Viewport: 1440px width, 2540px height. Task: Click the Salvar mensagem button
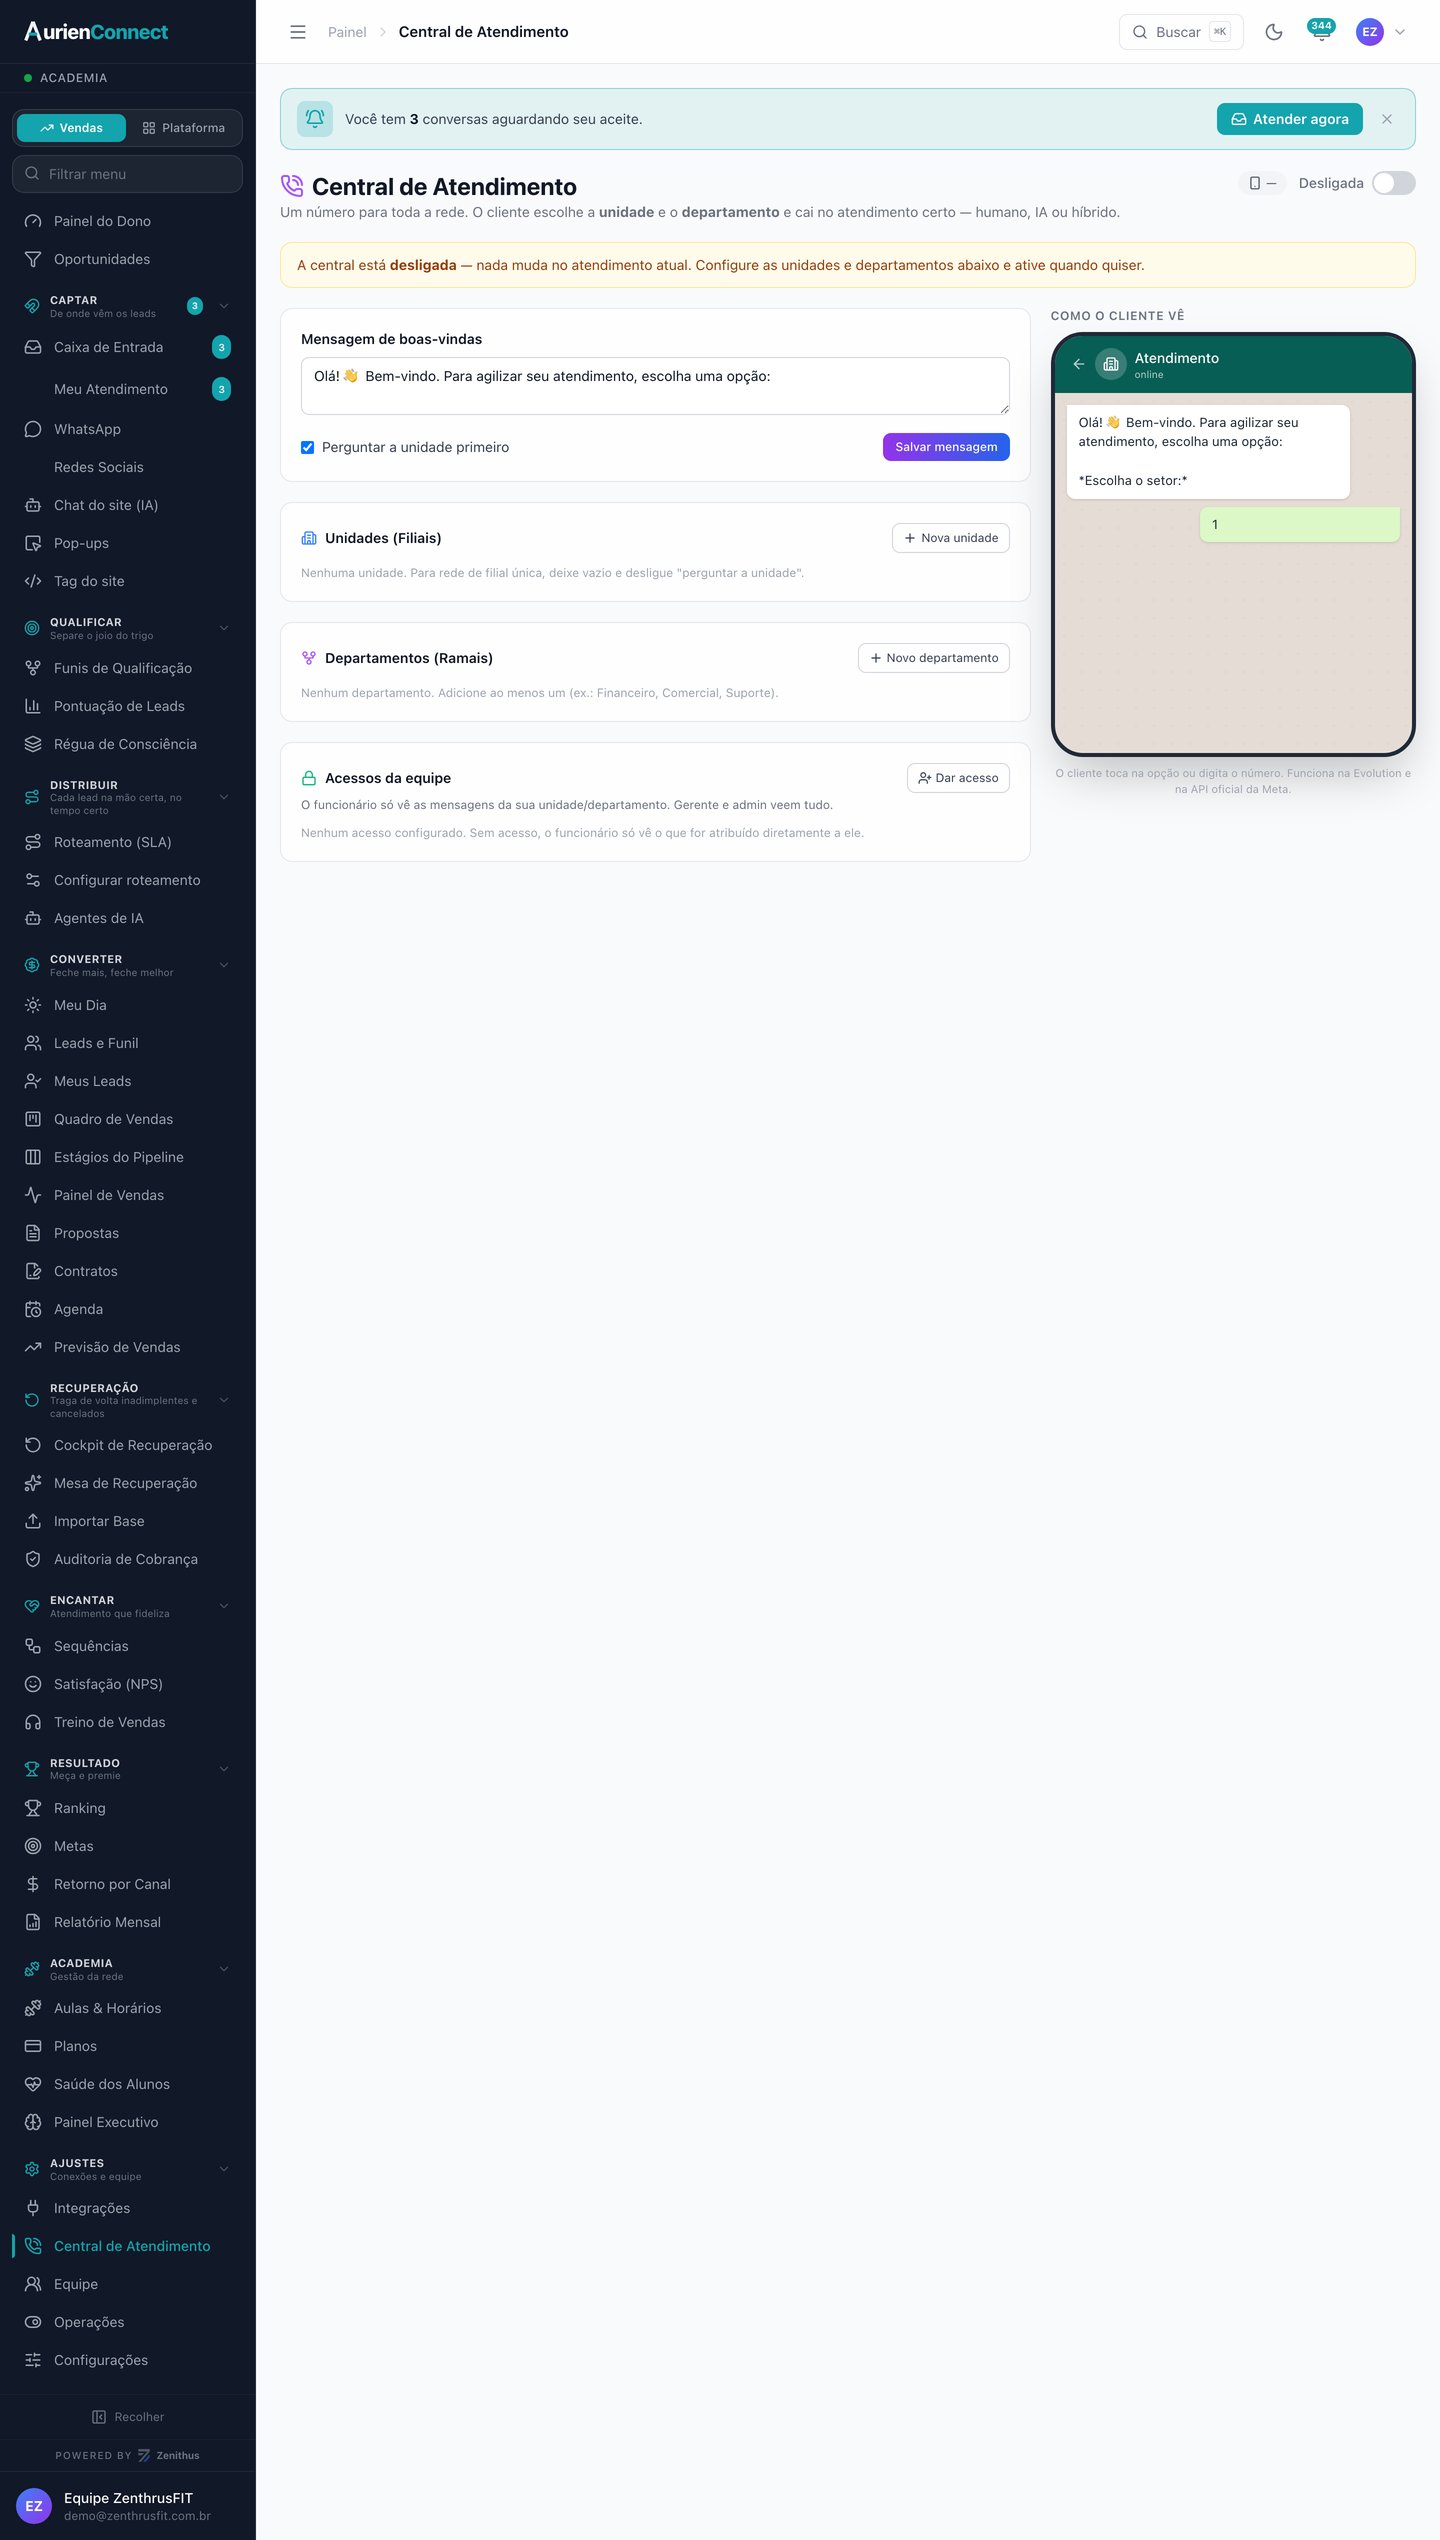point(946,447)
